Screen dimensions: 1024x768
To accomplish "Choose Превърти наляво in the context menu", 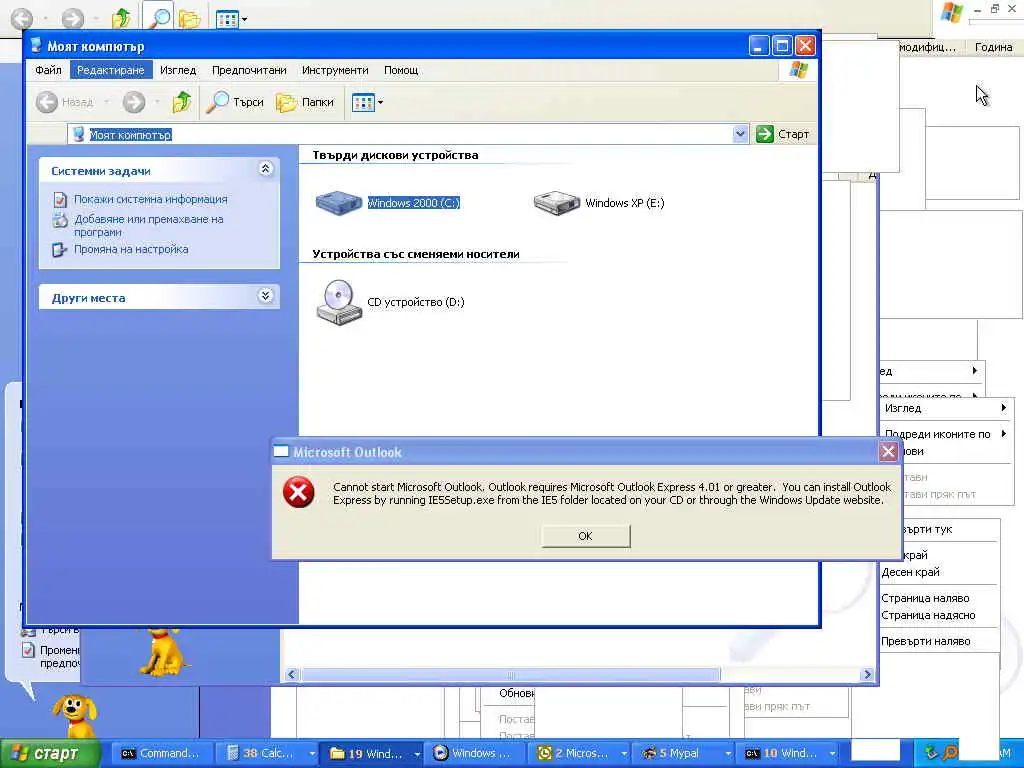I will click(x=925, y=641).
